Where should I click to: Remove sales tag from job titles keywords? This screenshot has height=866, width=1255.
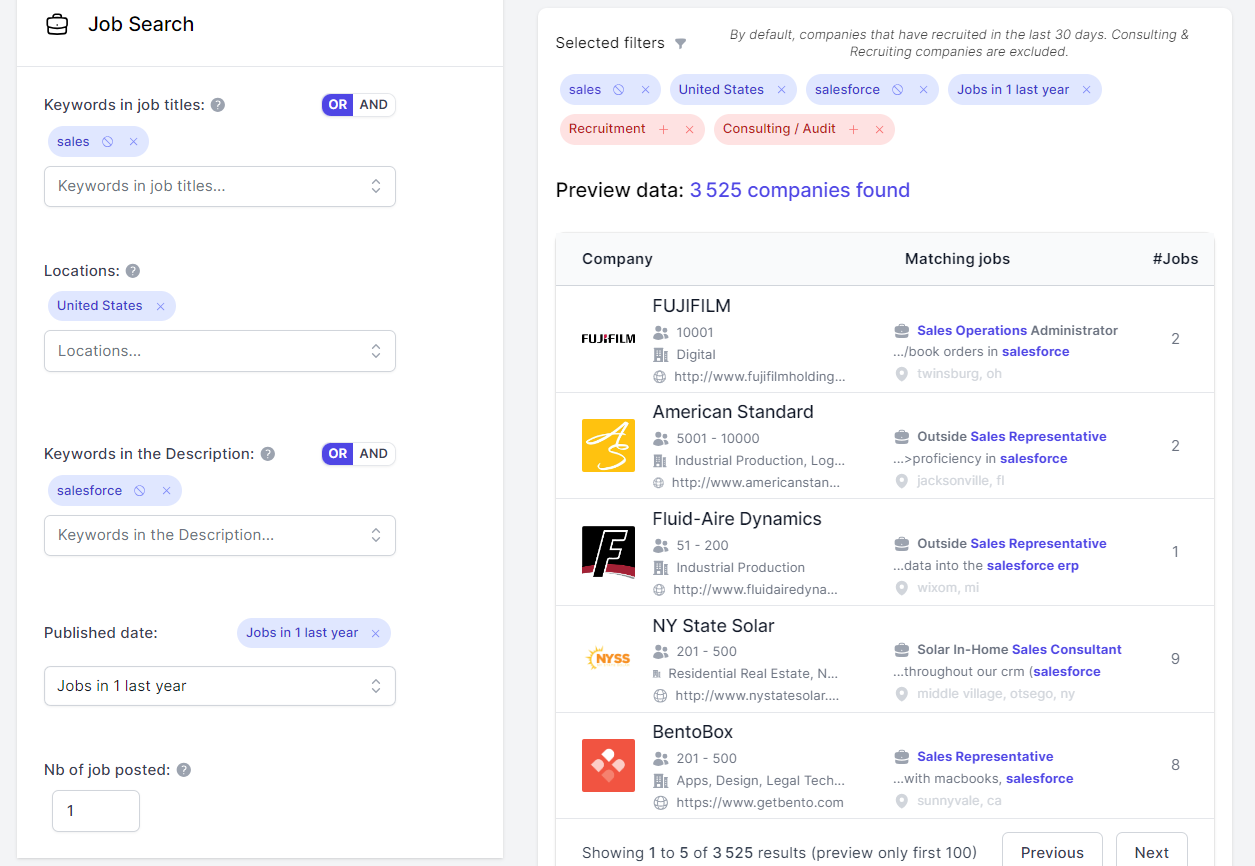[x=133, y=142]
